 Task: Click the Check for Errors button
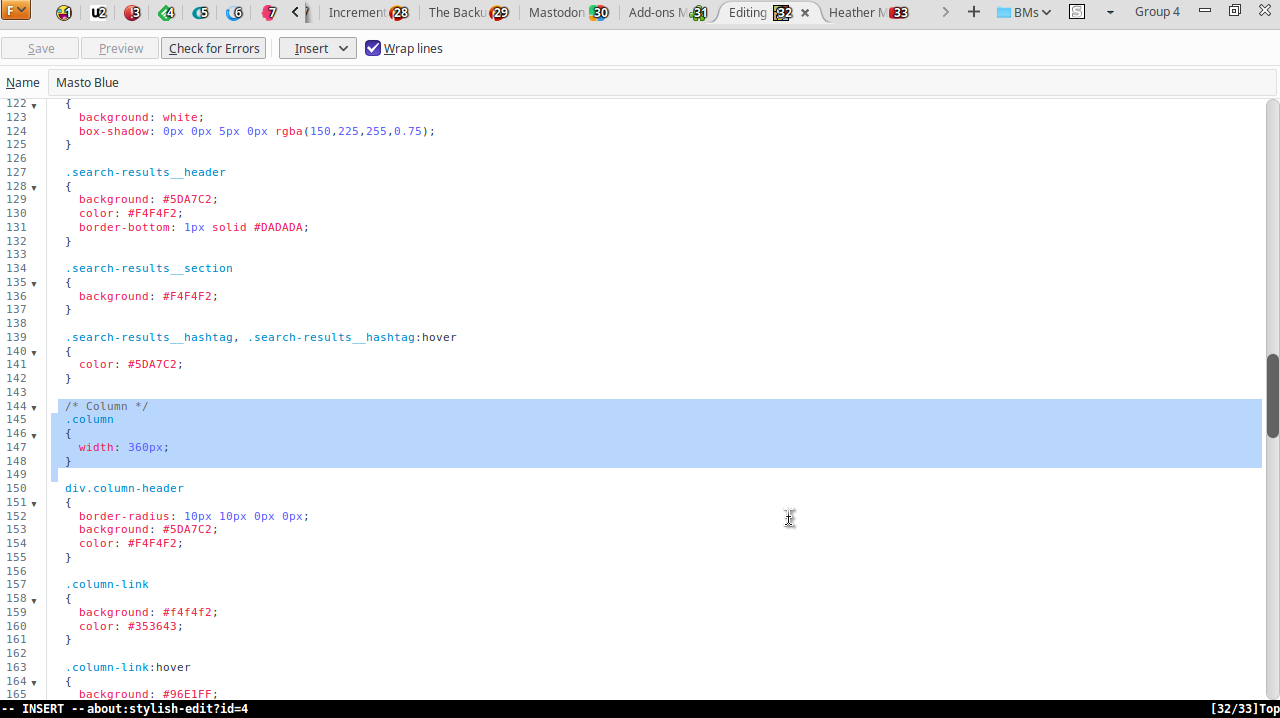click(x=214, y=48)
